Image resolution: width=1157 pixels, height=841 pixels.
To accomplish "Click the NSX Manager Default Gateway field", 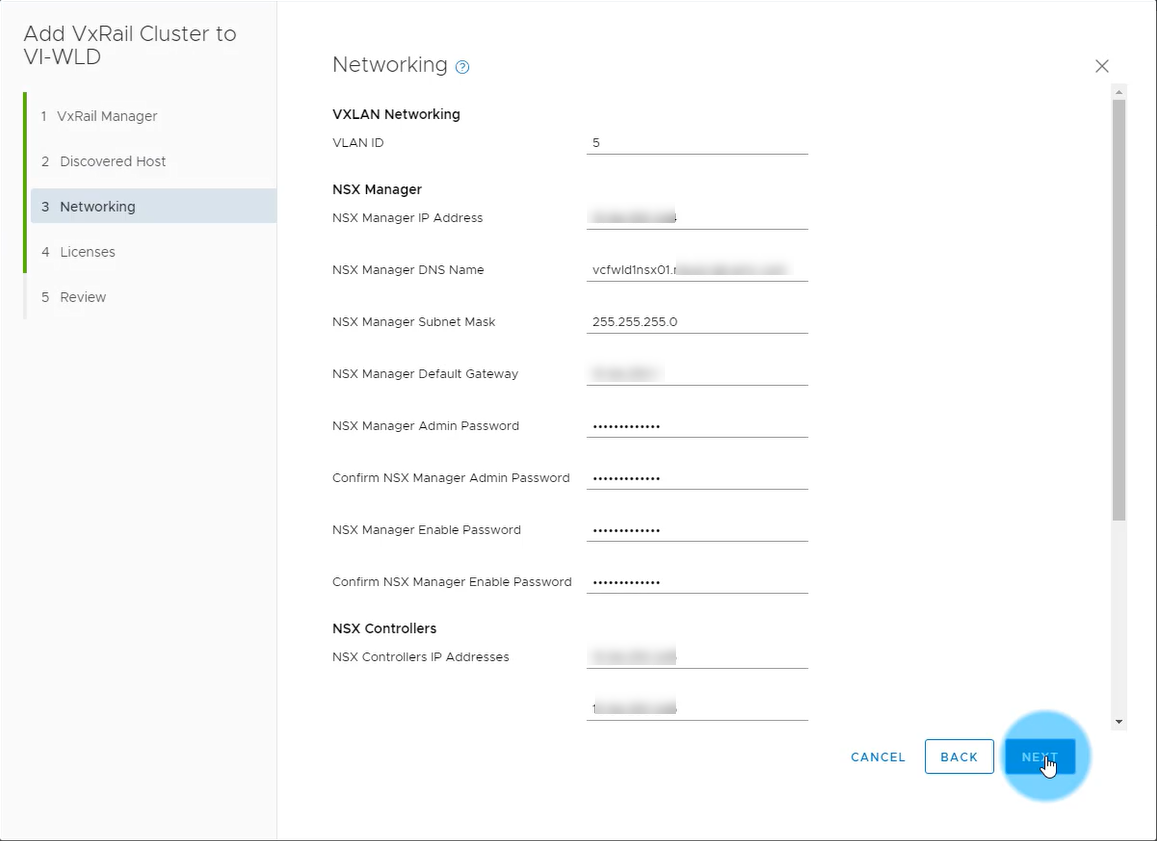I will [696, 374].
